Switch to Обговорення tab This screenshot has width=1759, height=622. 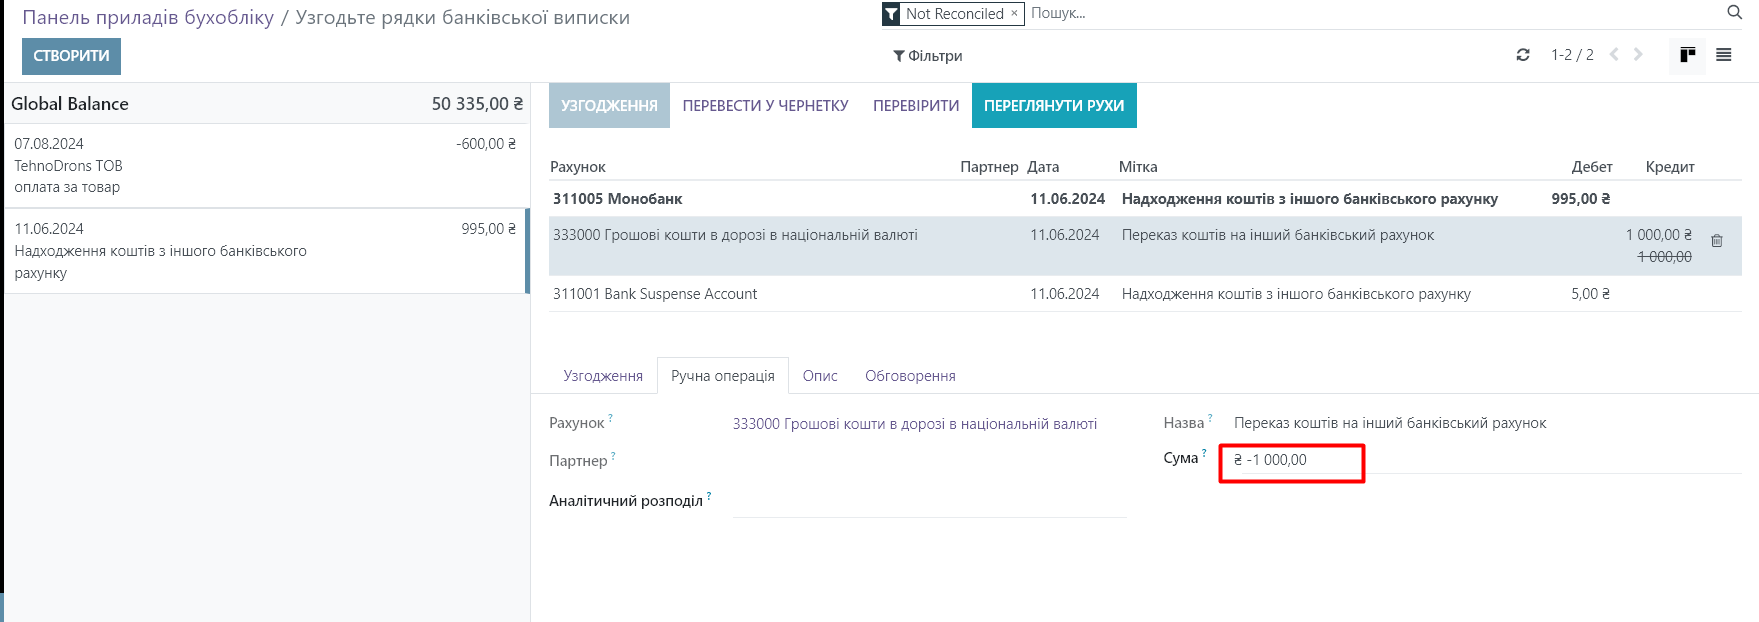(x=910, y=376)
